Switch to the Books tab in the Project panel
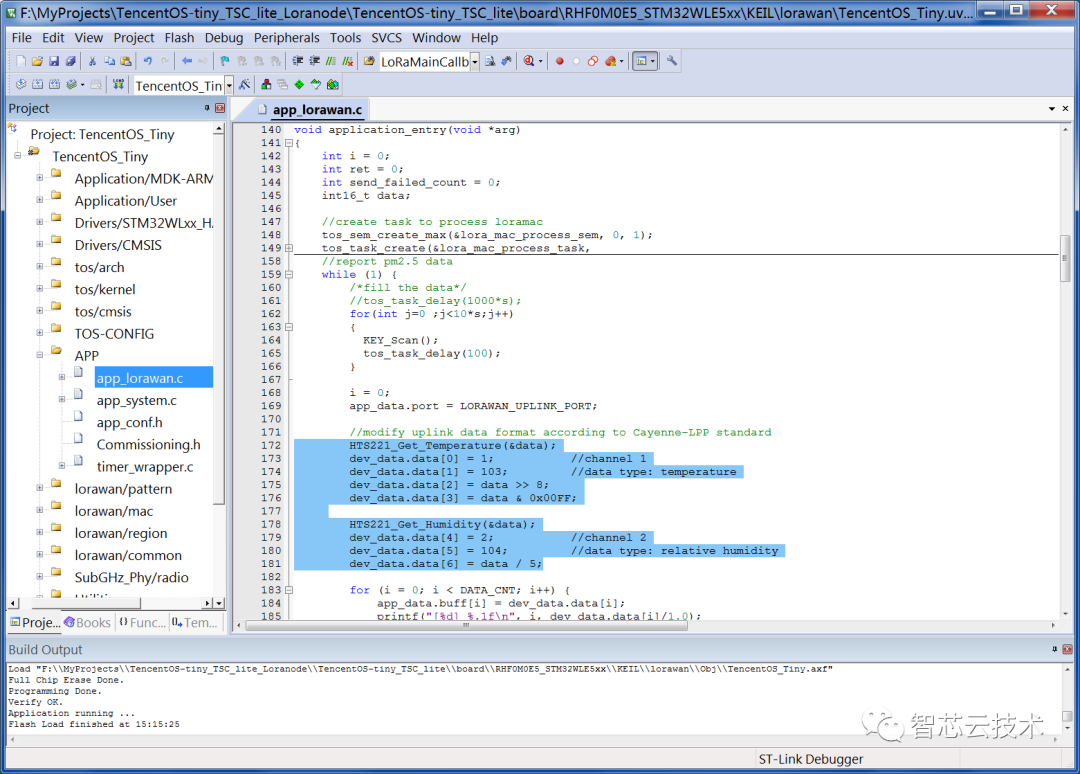 point(87,623)
